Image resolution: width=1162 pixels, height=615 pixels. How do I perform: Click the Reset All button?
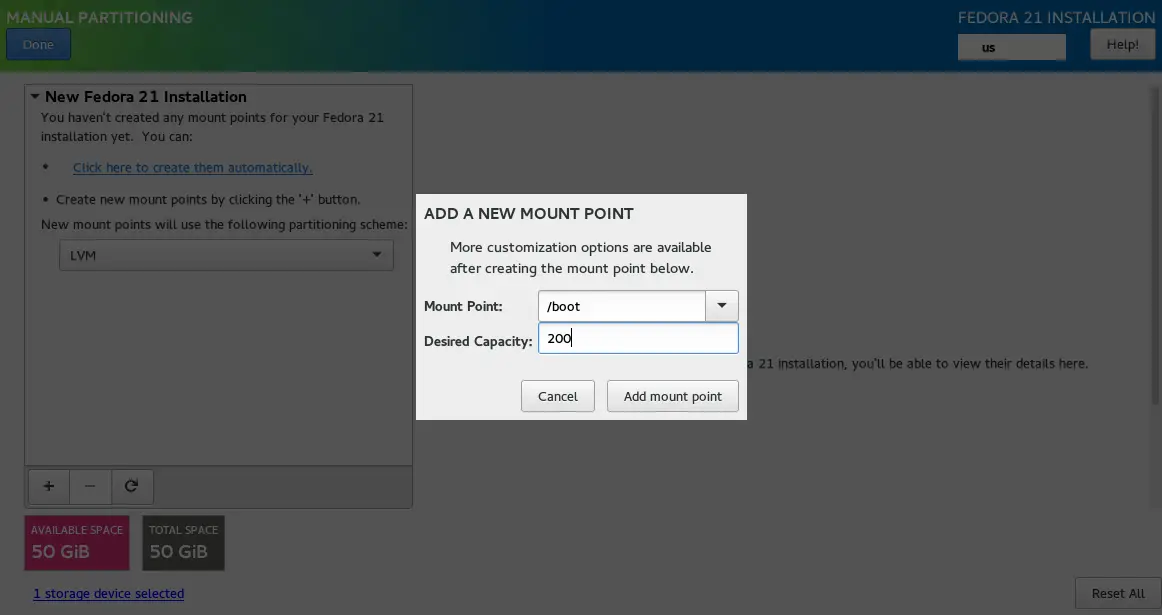point(1118,594)
